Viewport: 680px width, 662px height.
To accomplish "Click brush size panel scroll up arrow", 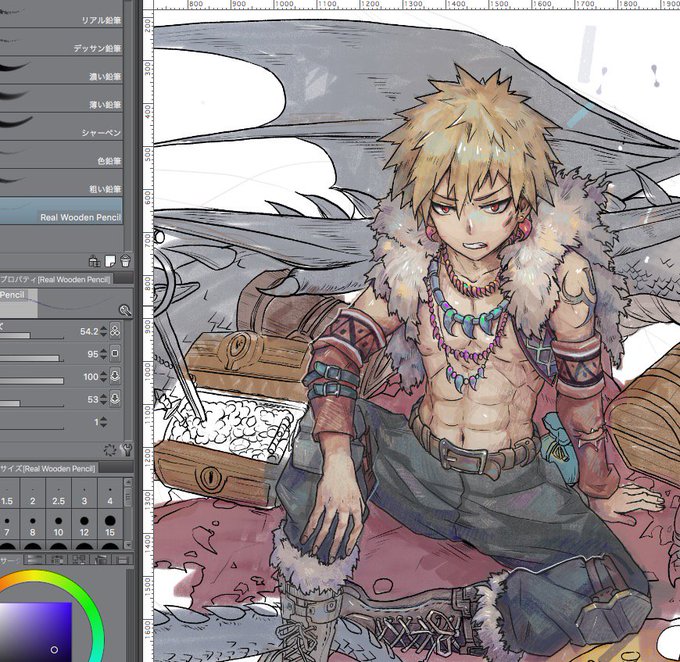I will (x=128, y=482).
